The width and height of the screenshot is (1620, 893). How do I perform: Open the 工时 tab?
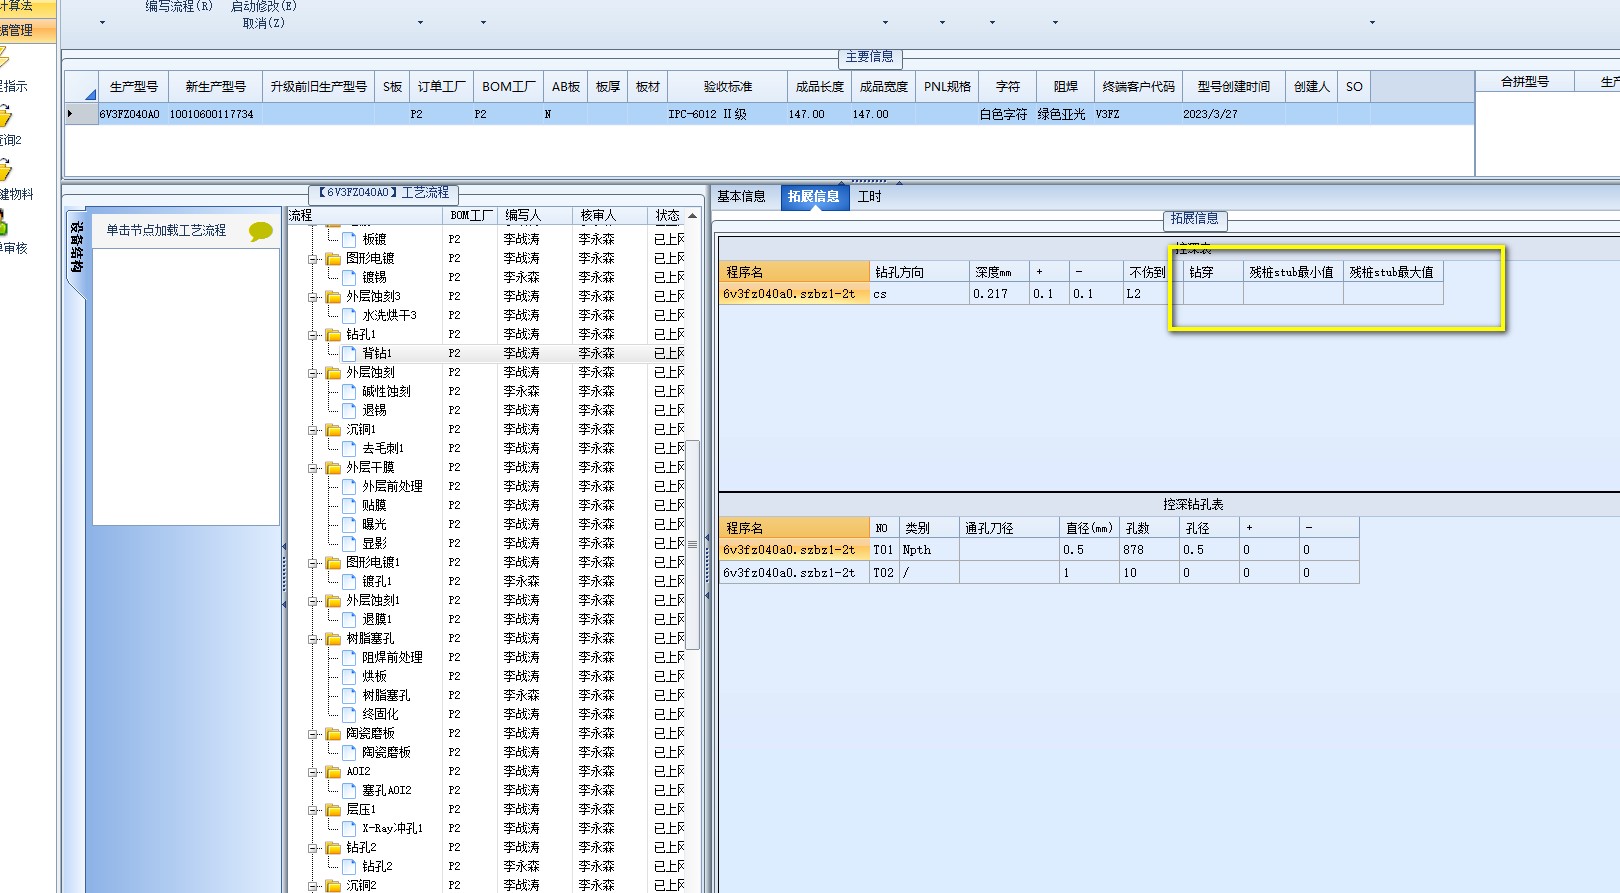tap(869, 197)
